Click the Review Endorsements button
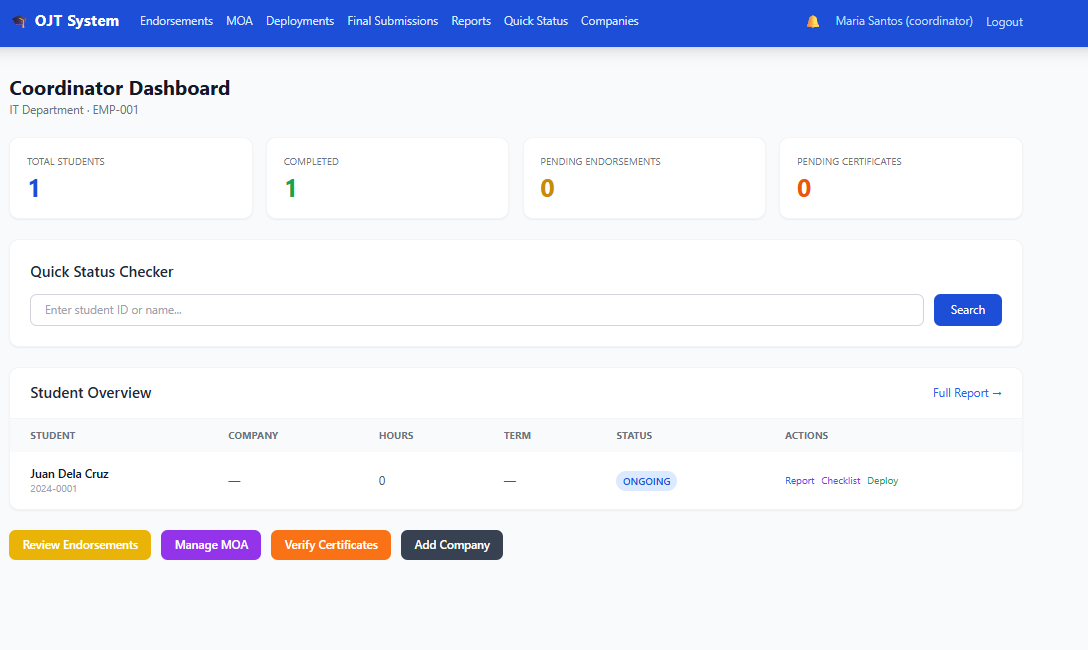The width and height of the screenshot is (1088, 650). (x=80, y=545)
